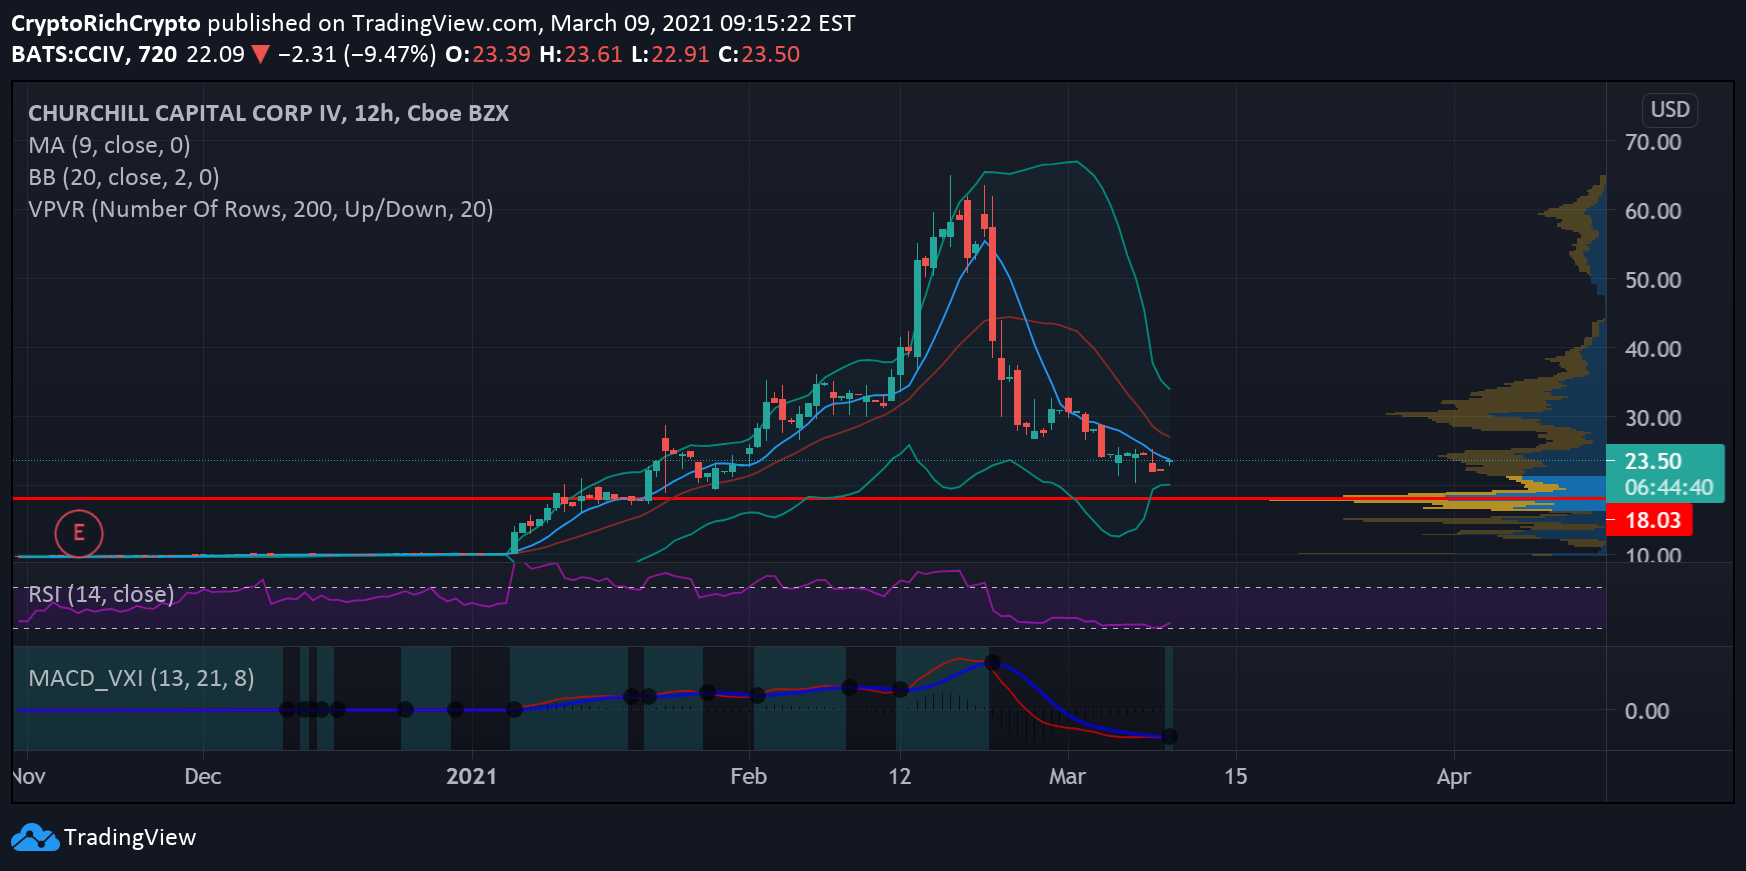The height and width of the screenshot is (871, 1746).
Task: Click the last MACD crossover dot at chart end
Action: coord(1170,736)
